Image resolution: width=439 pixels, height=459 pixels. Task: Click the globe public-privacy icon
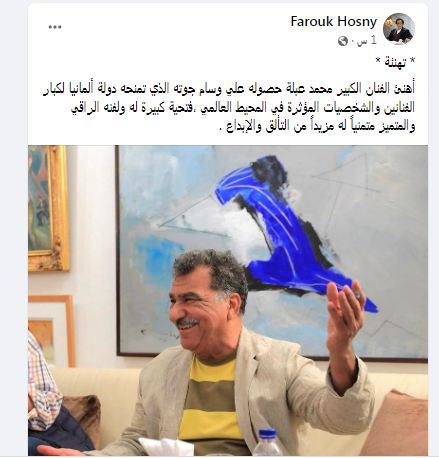pyautogui.click(x=343, y=41)
